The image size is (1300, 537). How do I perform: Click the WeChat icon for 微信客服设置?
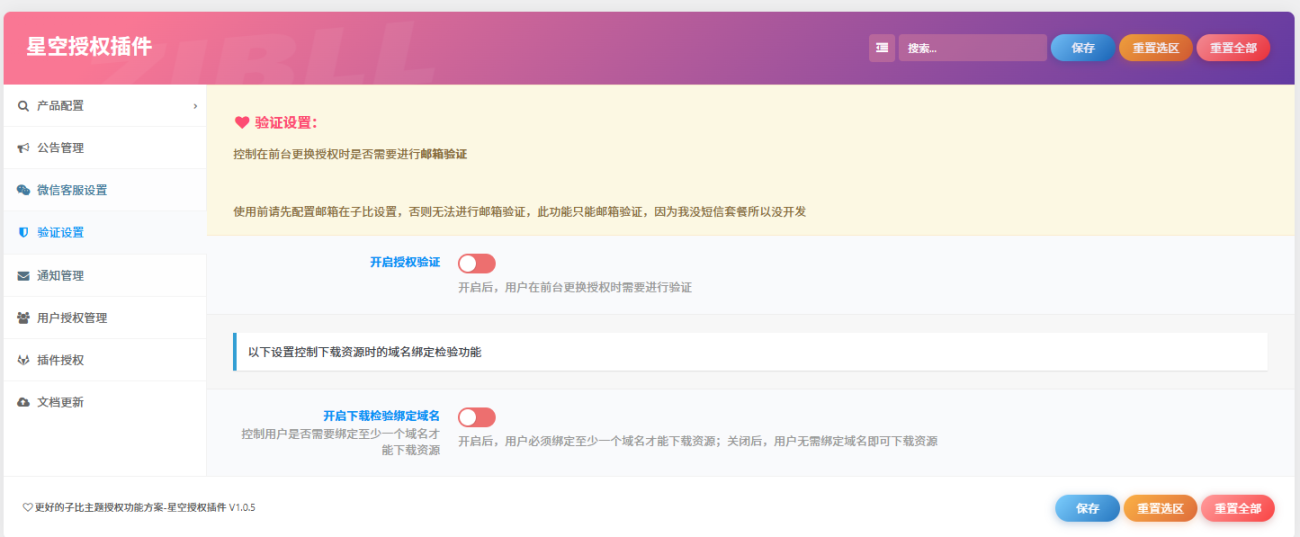[x=23, y=190]
